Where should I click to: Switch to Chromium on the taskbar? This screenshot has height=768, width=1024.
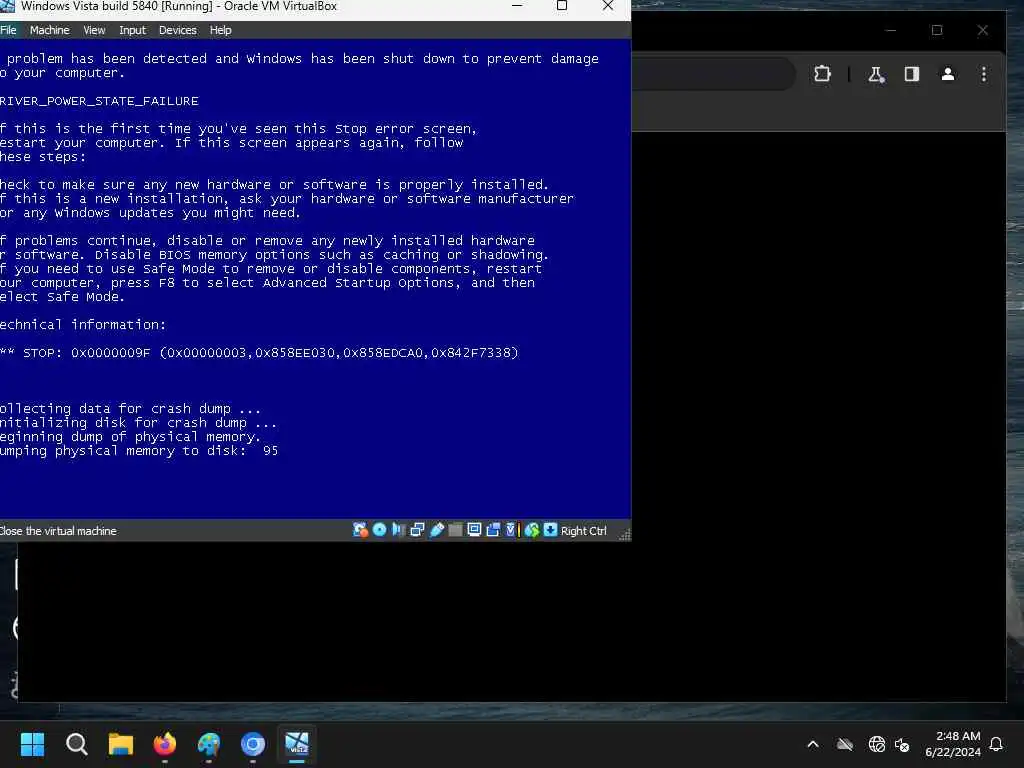tap(253, 744)
